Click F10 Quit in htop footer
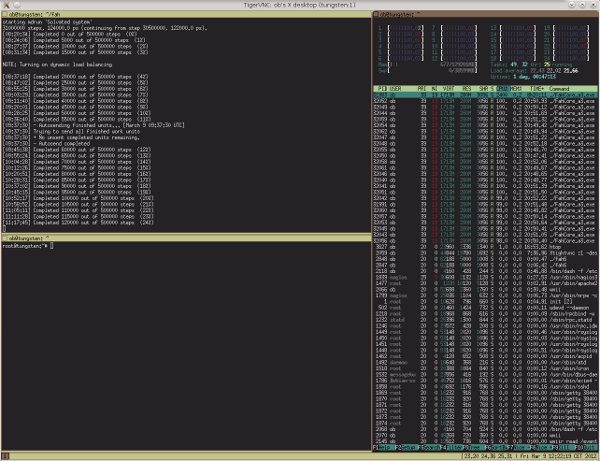600x461 pixels. [585, 448]
